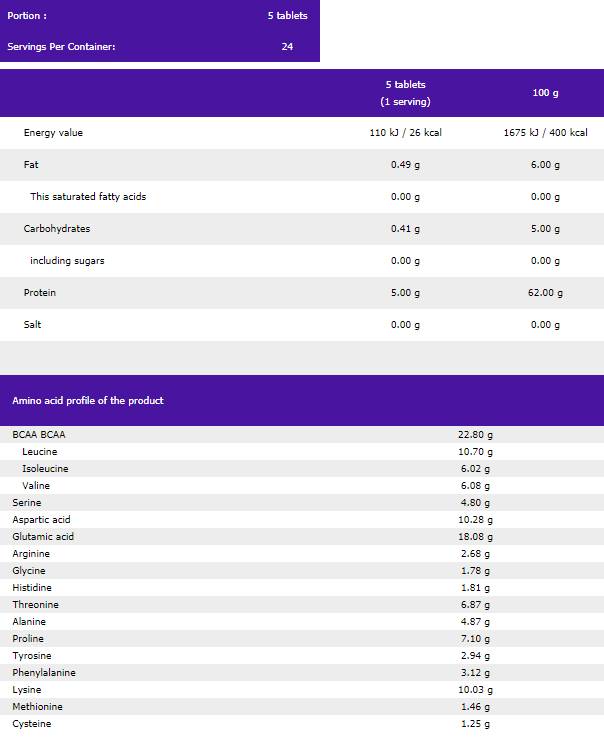Click the '100 g' column header
This screenshot has width=604, height=739.
(x=545, y=93)
